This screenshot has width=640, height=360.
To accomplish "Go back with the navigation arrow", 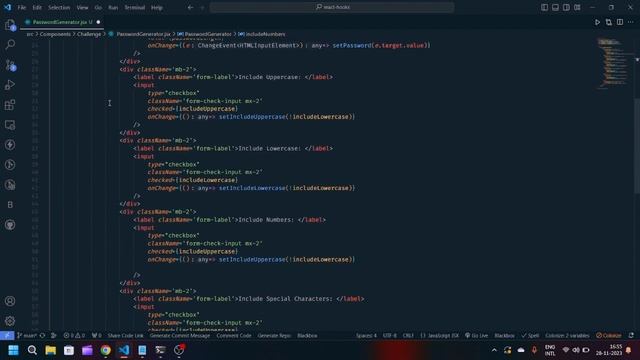I will pyautogui.click(x=190, y=7).
